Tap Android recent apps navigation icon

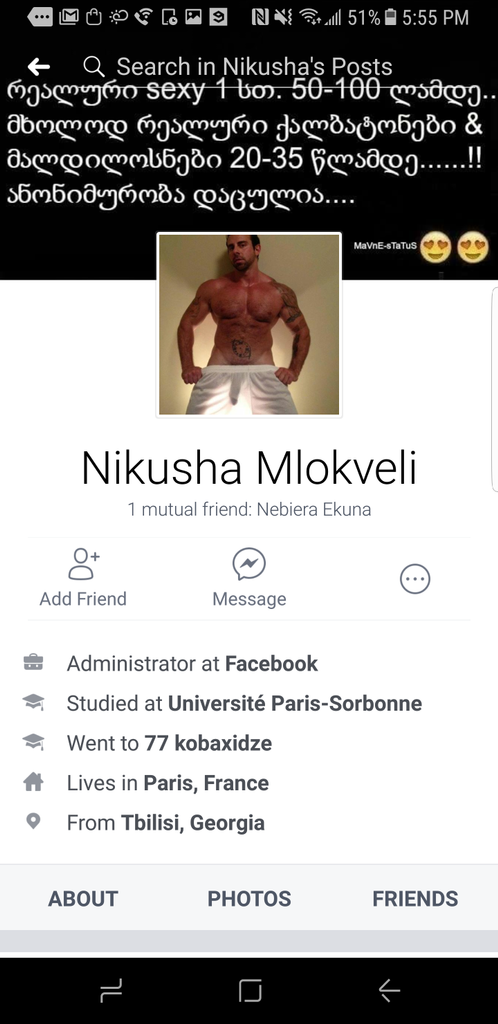(111, 991)
